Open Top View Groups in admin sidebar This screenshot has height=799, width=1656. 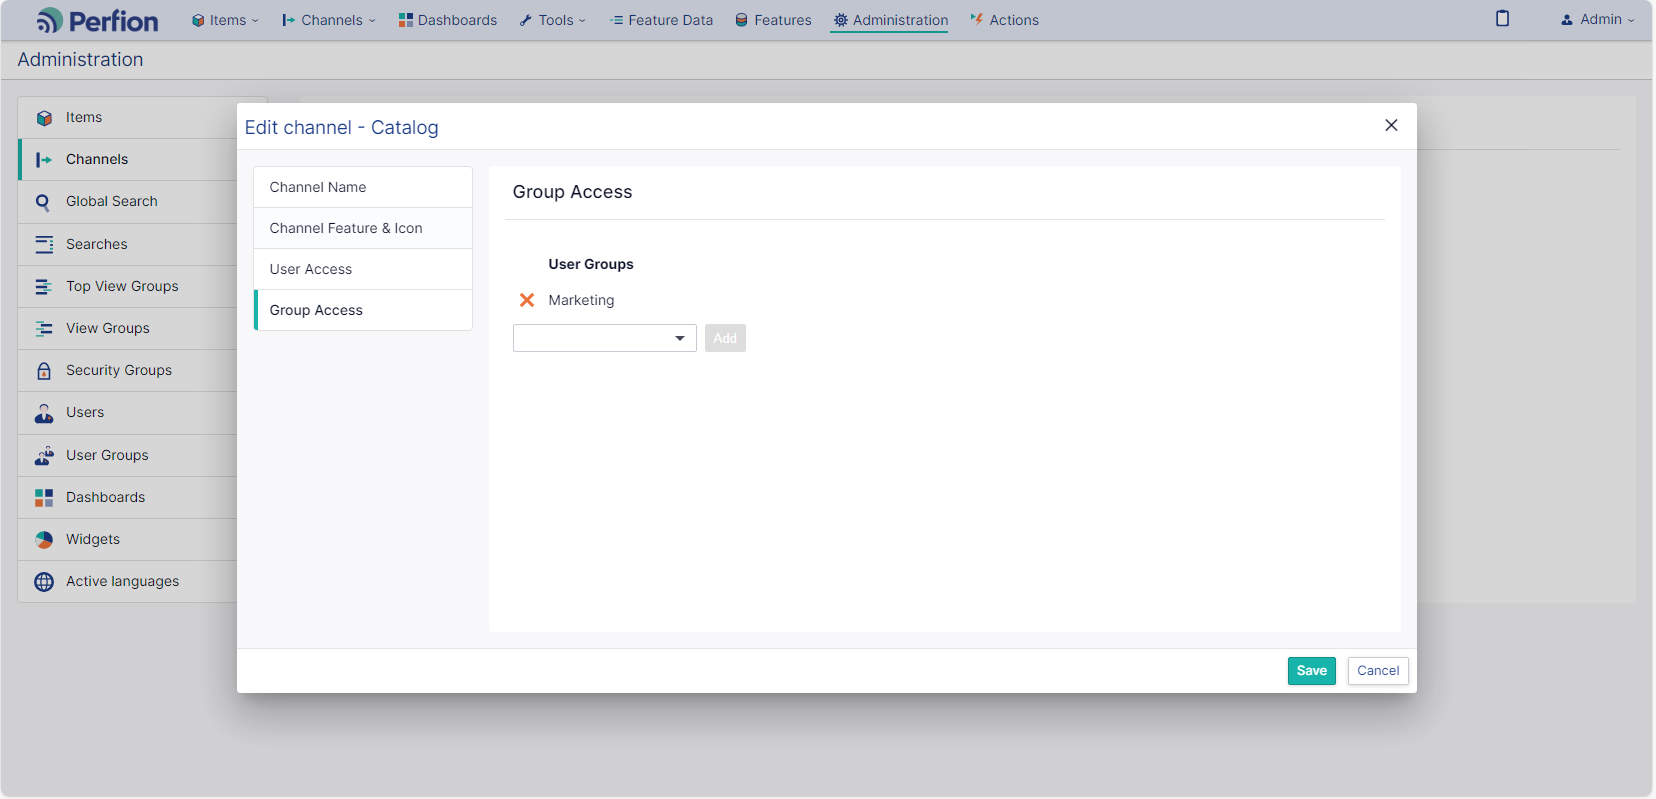[x=127, y=286]
